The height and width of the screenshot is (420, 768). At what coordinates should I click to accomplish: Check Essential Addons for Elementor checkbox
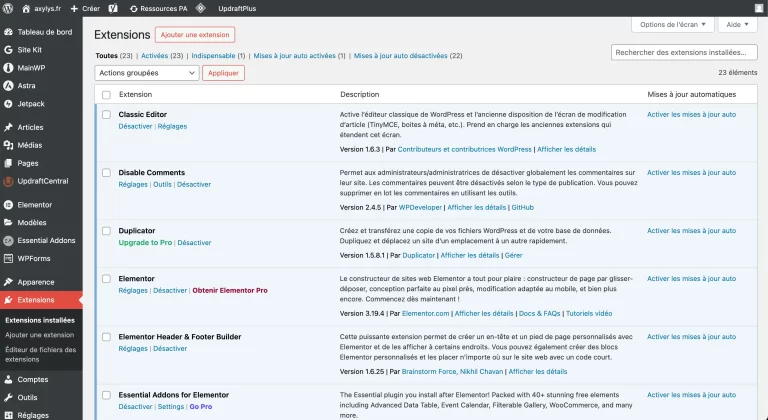pyautogui.click(x=106, y=395)
